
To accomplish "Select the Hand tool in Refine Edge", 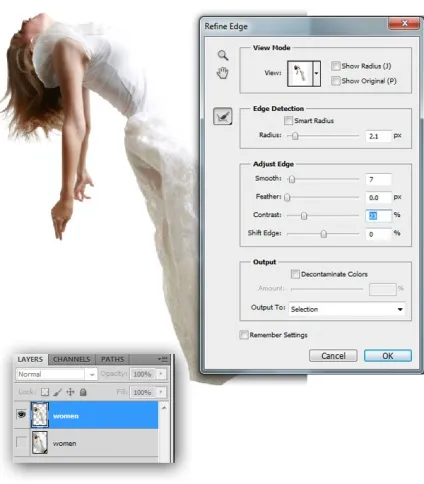I will (223, 73).
